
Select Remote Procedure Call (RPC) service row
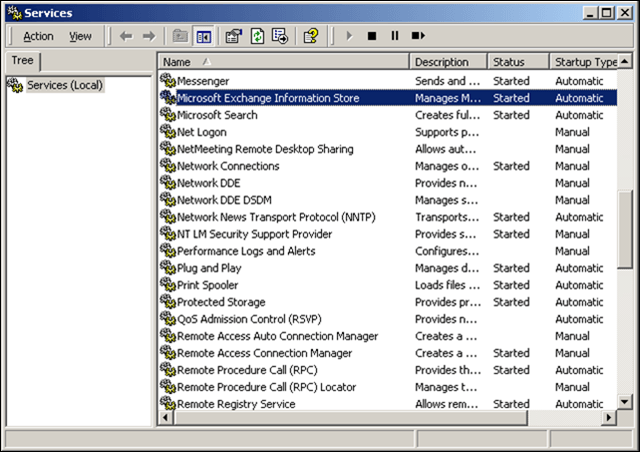(x=388, y=370)
